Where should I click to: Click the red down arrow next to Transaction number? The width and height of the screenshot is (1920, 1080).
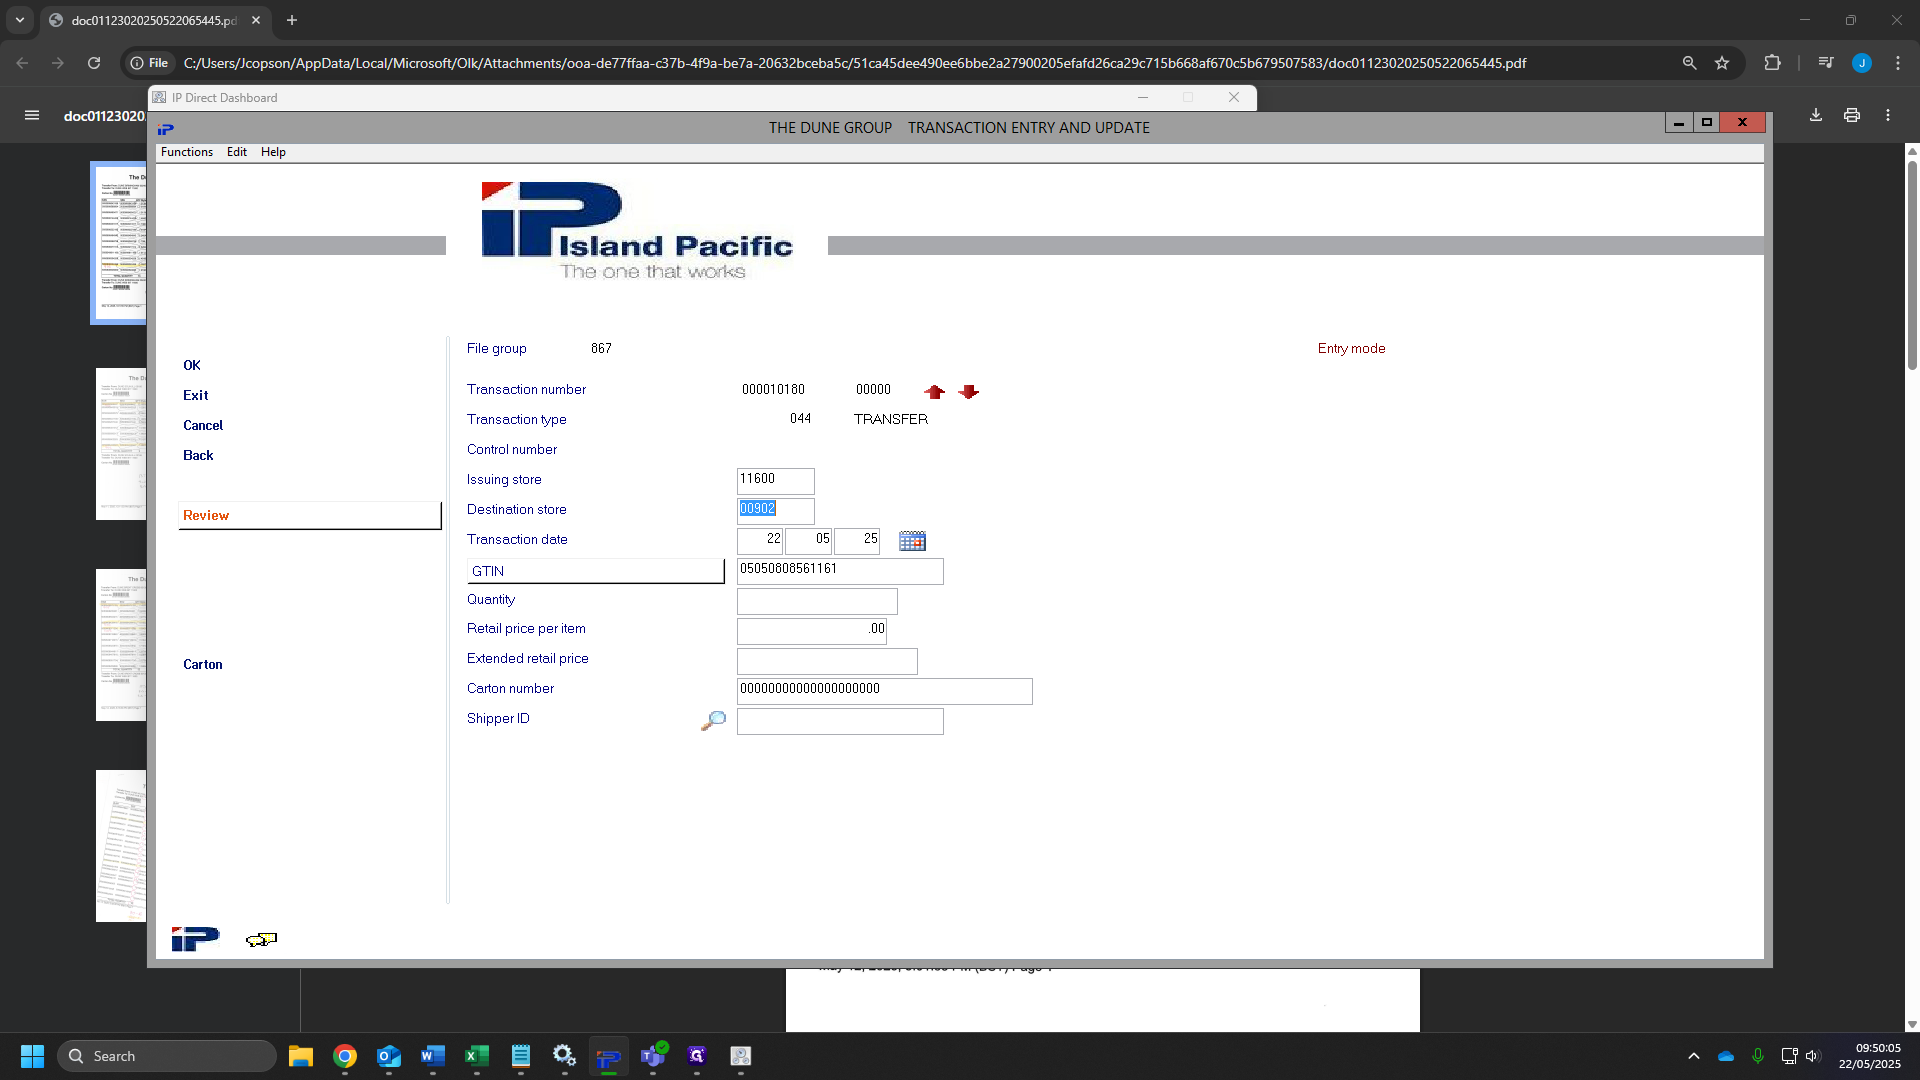[968, 392]
